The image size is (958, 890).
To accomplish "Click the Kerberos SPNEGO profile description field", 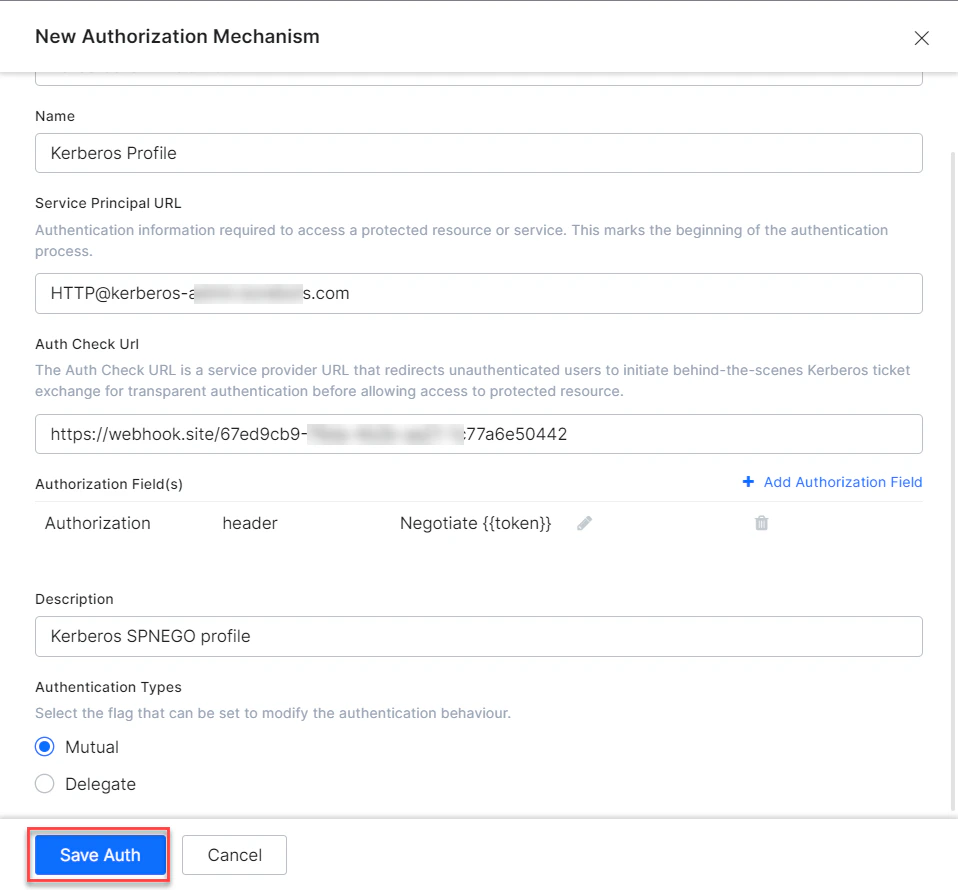I will [478, 636].
